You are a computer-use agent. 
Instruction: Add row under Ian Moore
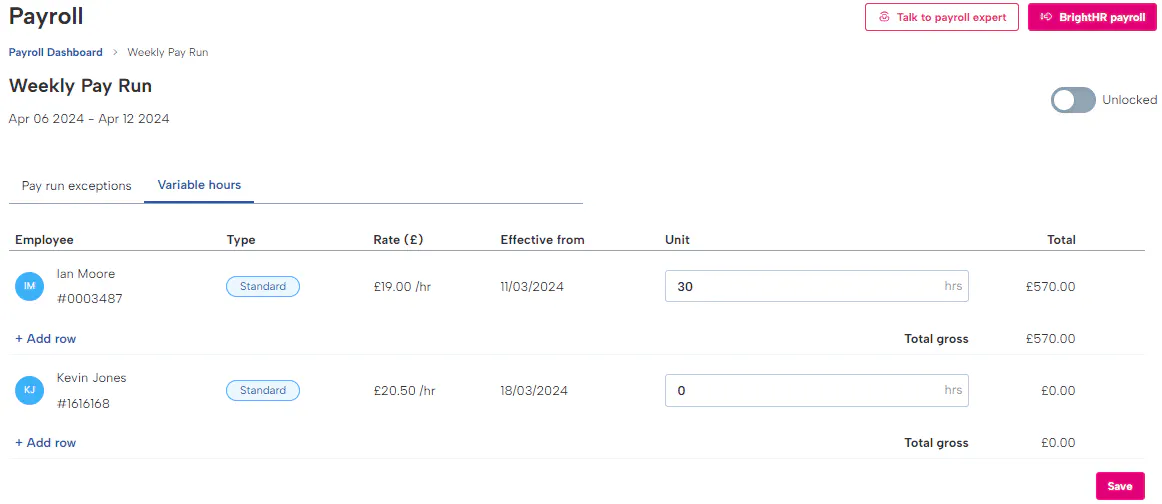pyautogui.click(x=46, y=339)
